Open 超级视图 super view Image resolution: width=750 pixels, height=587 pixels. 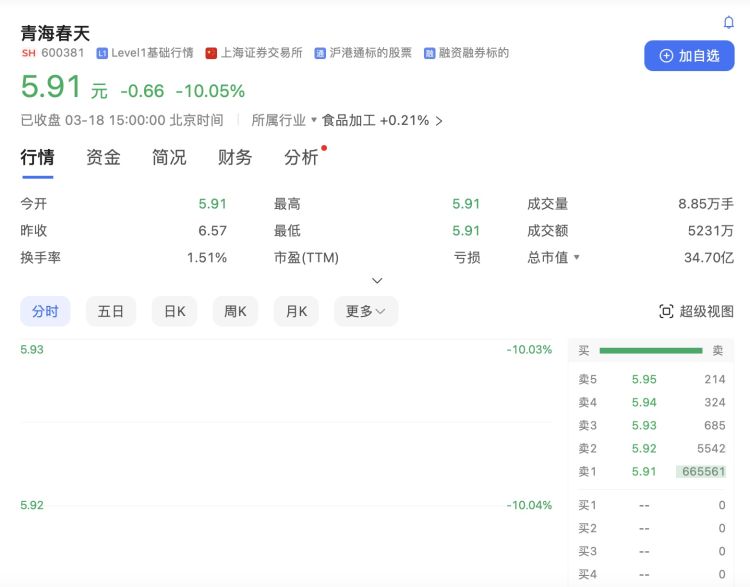(696, 311)
